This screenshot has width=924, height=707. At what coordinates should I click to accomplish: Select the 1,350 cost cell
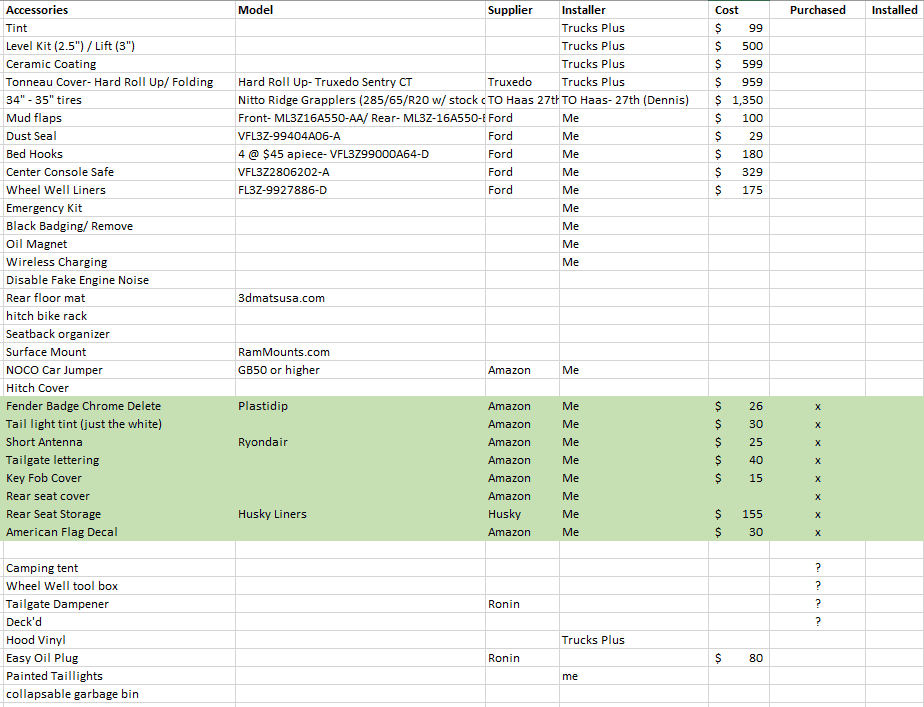pyautogui.click(x=738, y=100)
